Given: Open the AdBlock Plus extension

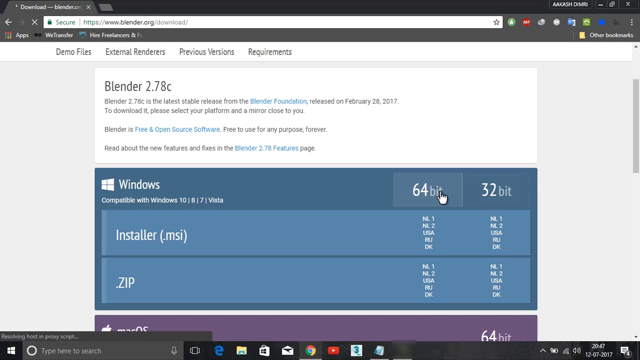Looking at the screenshot, I should point(527,22).
